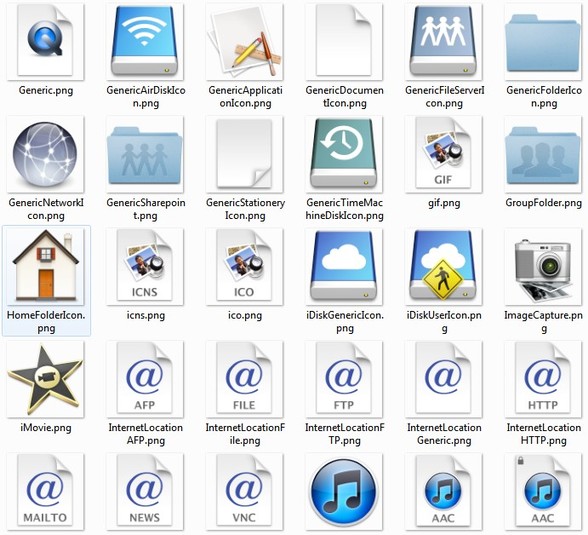588x535 pixels.
Task: Click the iDiskGenericIcon cloud drive
Action: (344, 267)
